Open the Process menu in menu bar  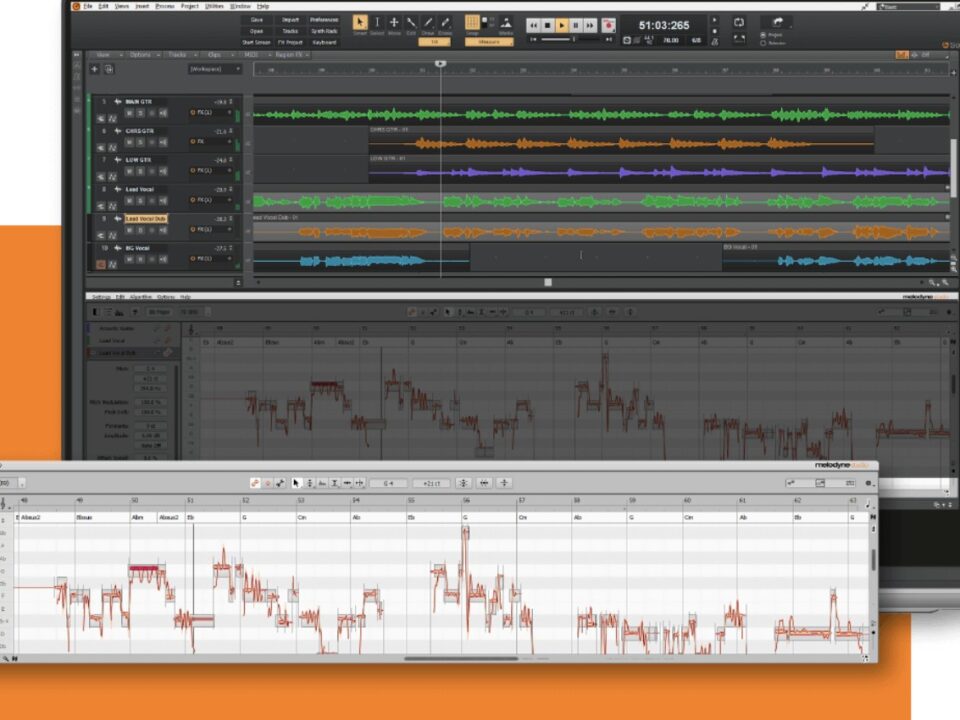click(164, 6)
